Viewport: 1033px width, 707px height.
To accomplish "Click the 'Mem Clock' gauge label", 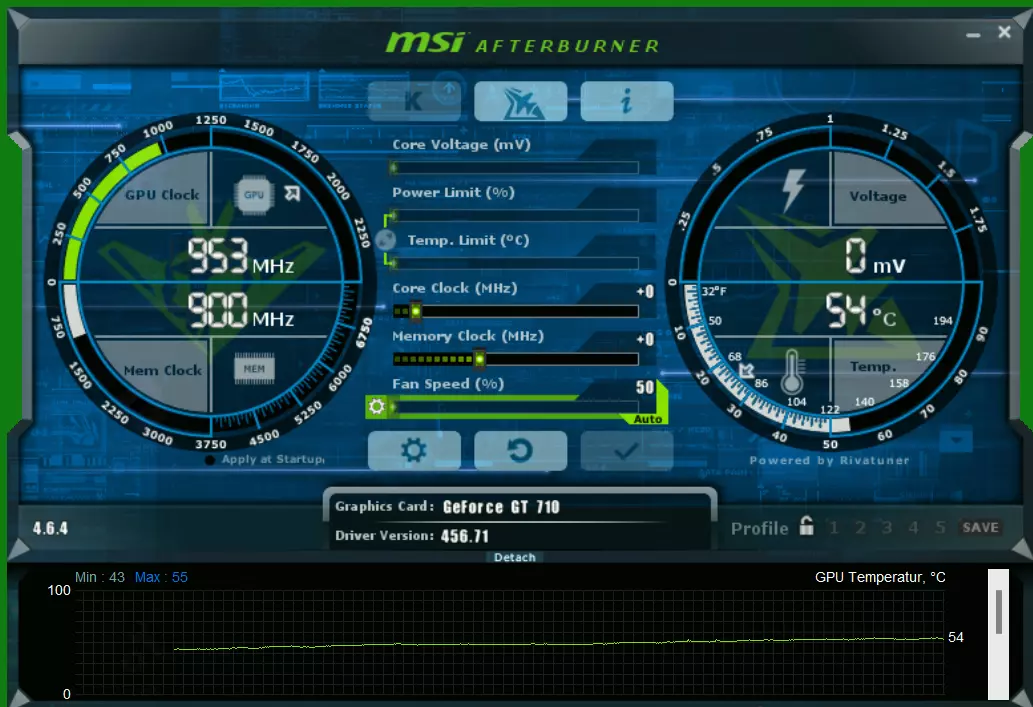I will (x=163, y=371).
